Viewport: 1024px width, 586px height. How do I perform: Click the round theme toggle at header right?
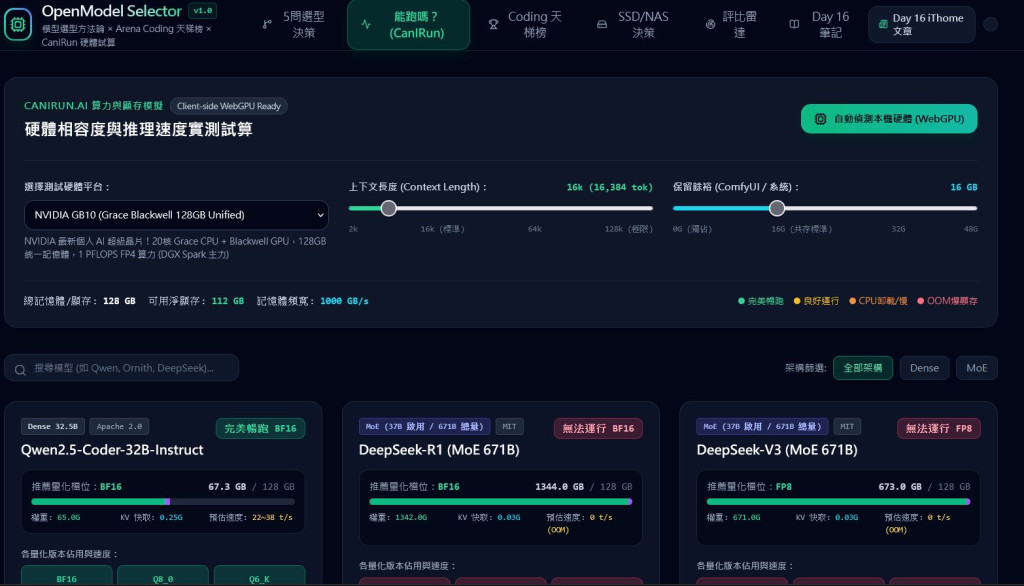pyautogui.click(x=991, y=24)
